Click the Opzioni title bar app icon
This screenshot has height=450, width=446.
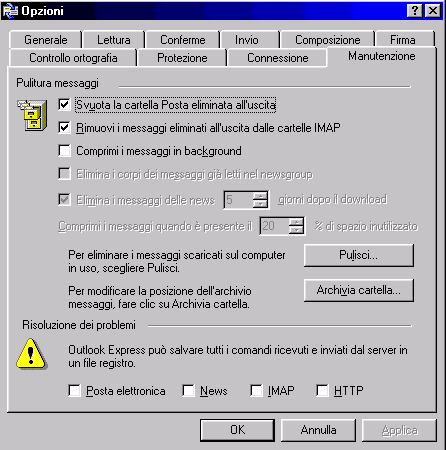click(10, 11)
